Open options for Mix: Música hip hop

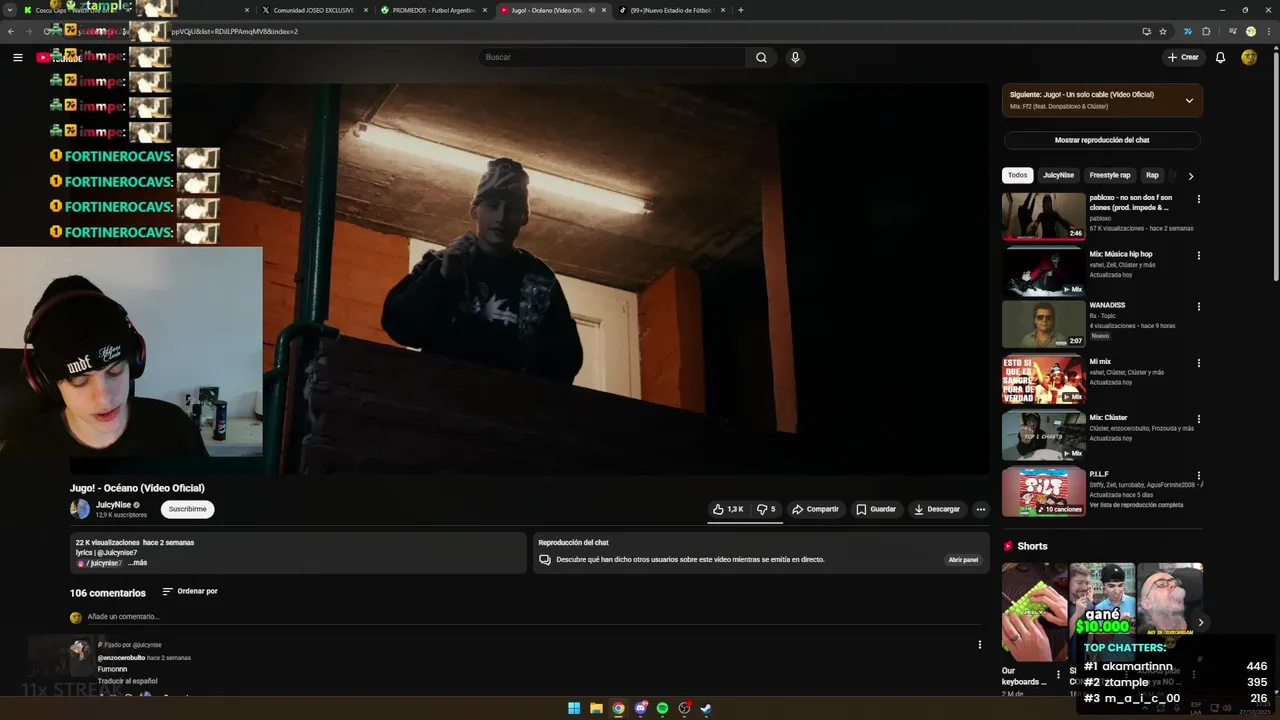click(x=1198, y=256)
